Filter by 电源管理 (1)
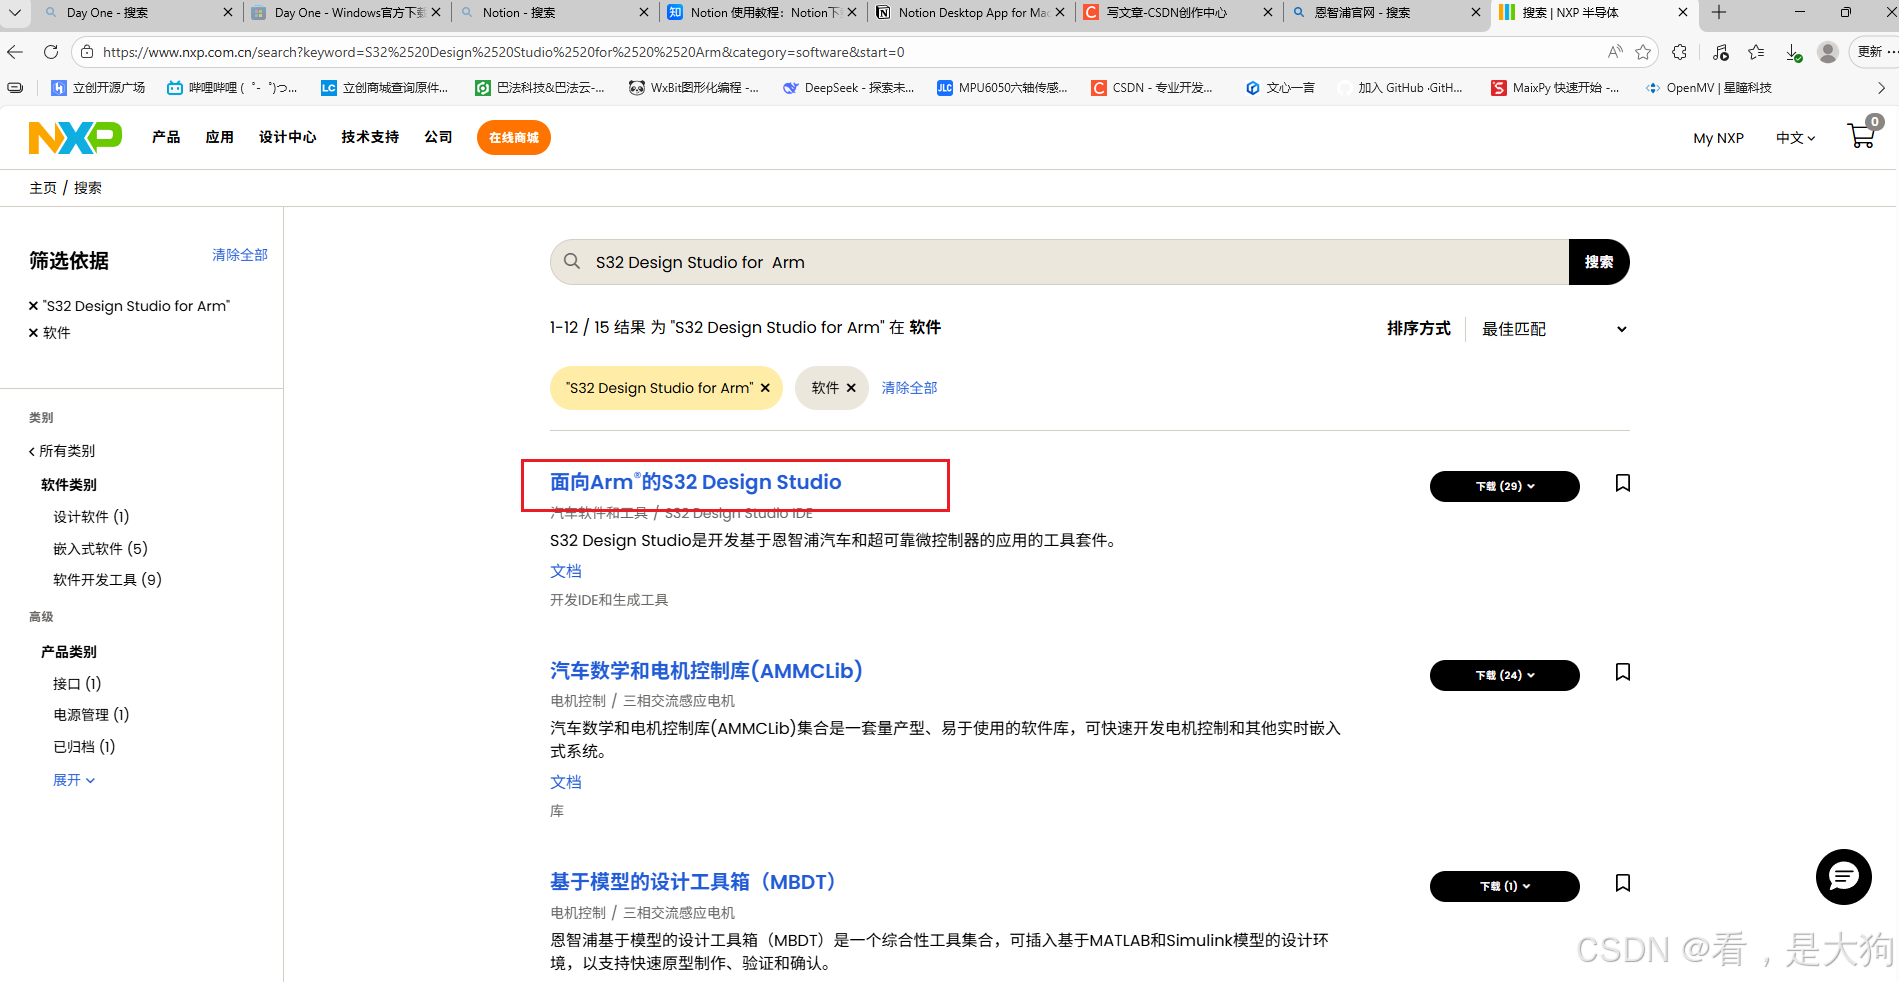The image size is (1899, 982). click(x=91, y=715)
